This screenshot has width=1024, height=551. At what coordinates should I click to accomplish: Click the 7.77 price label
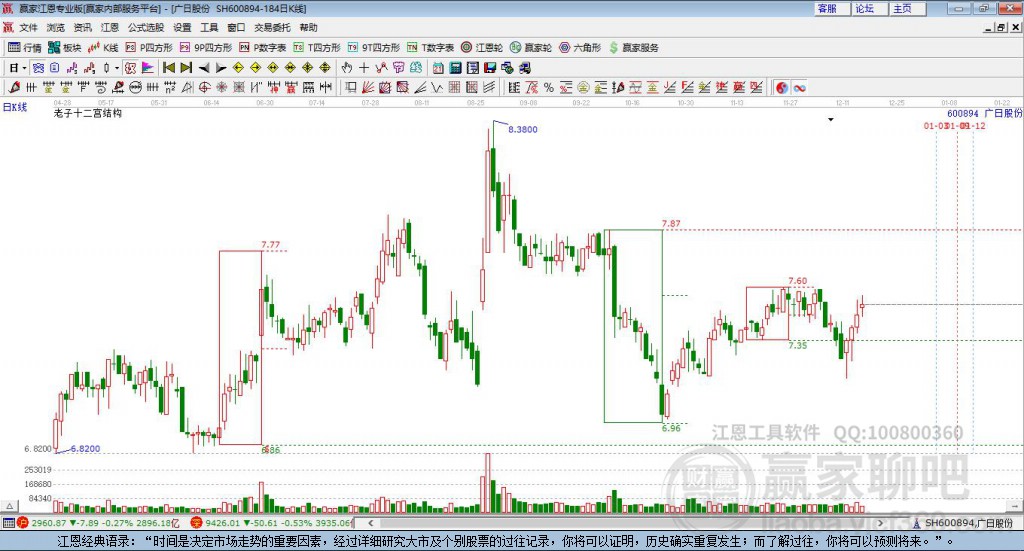tap(270, 245)
